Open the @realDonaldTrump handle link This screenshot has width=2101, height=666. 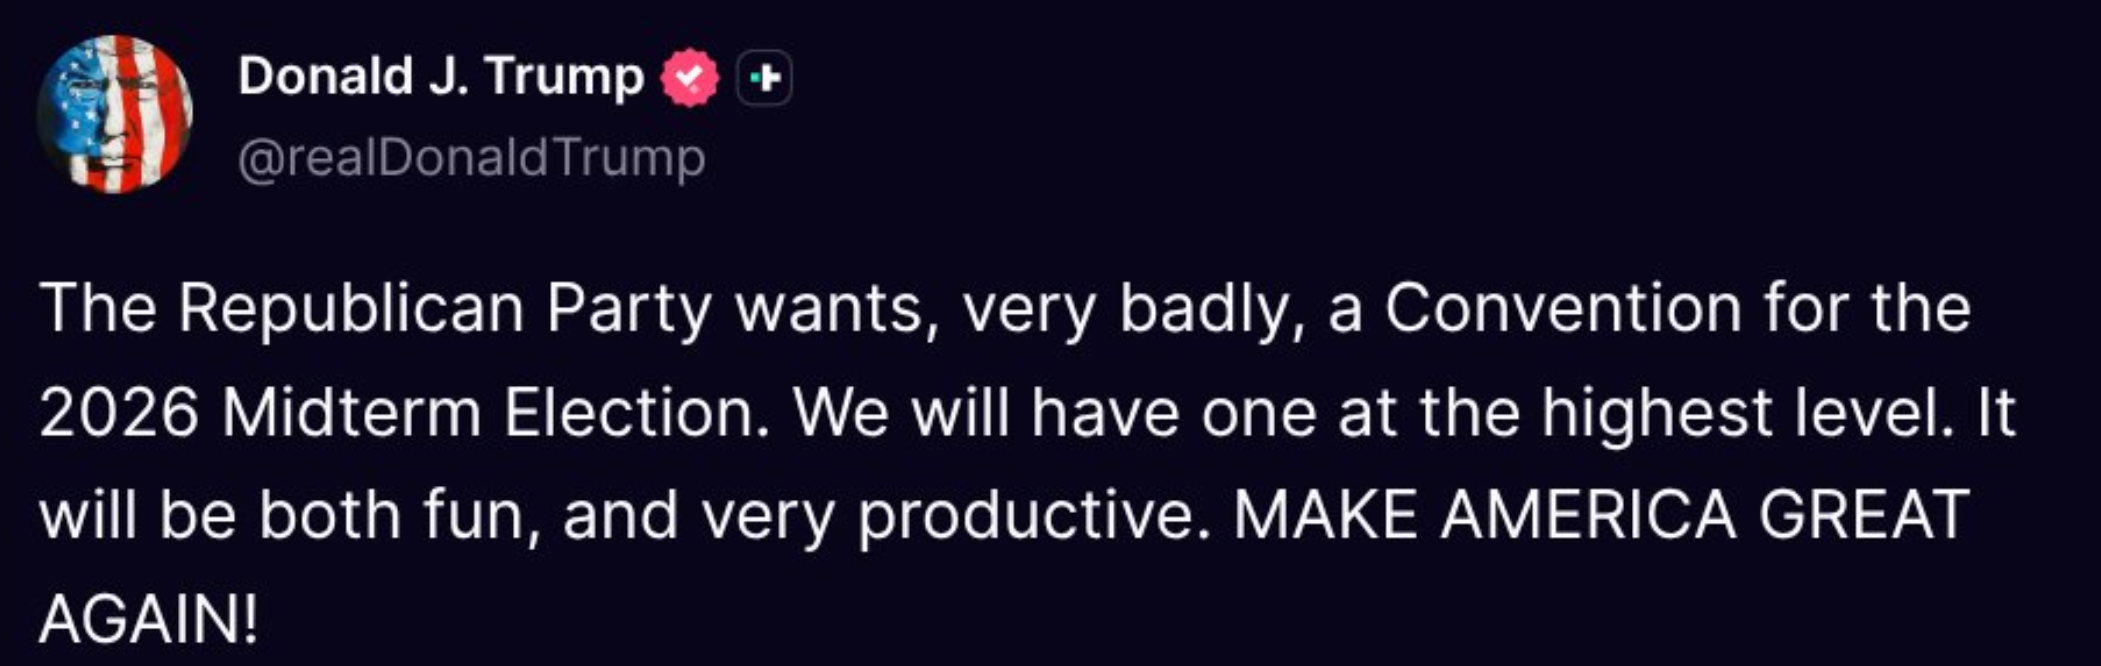pyautogui.click(x=472, y=158)
